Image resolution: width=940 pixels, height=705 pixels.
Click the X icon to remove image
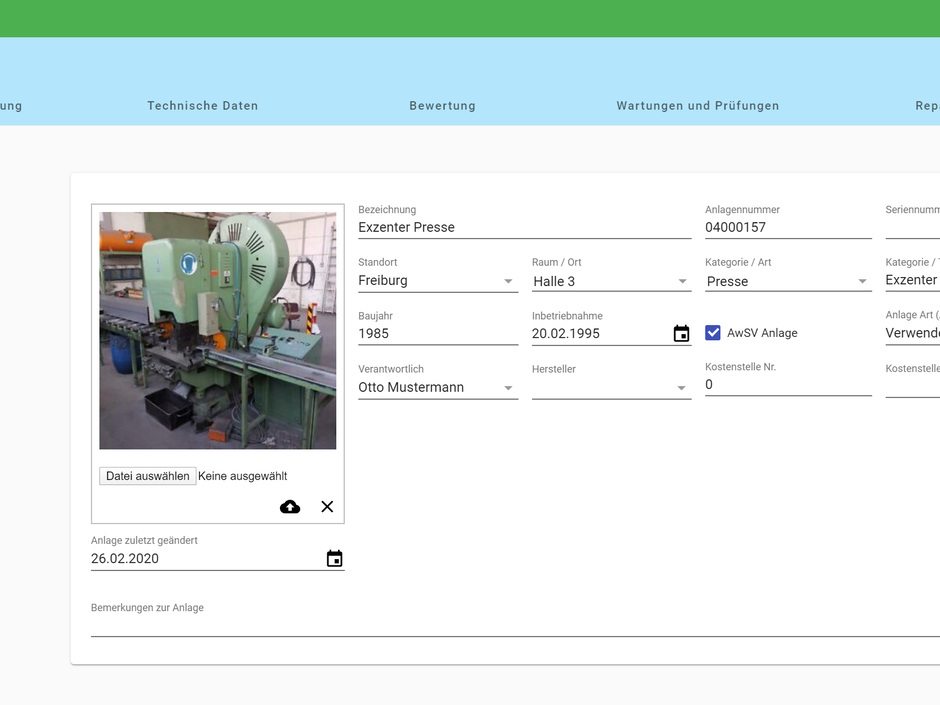coord(327,507)
